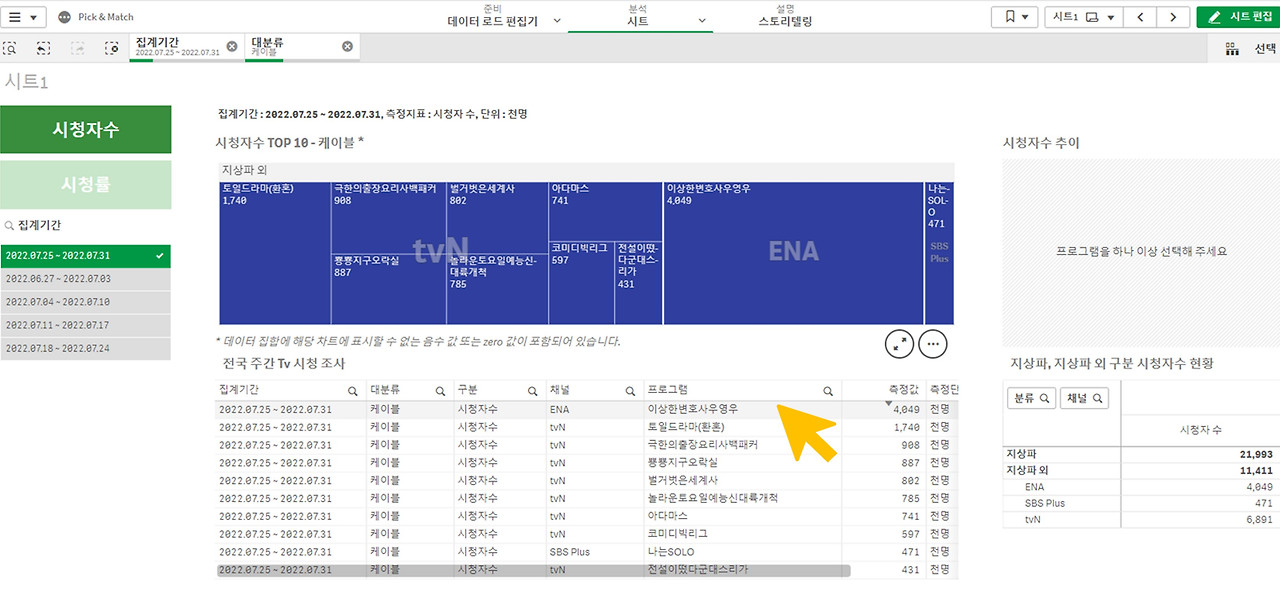This screenshot has width=1280, height=598.
Task: Select 나는 SOLO treemap block
Action: tap(939, 253)
